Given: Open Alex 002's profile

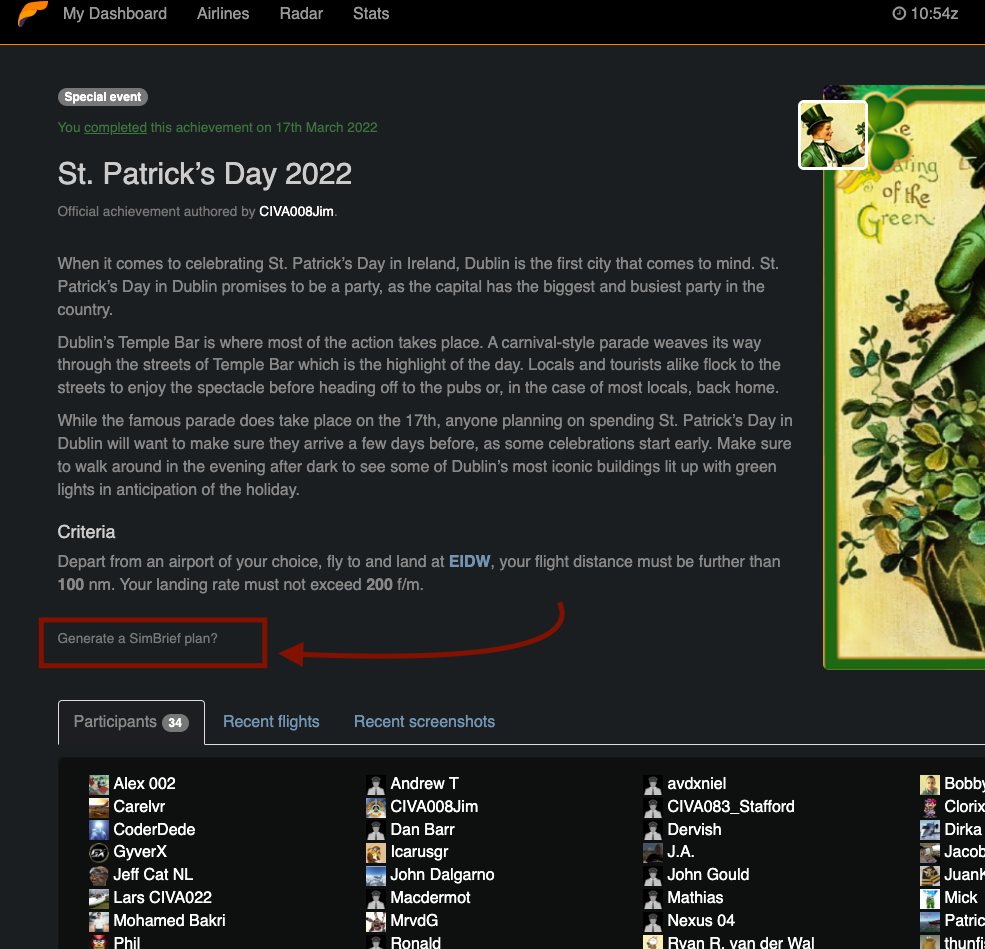Looking at the screenshot, I should click(x=144, y=784).
